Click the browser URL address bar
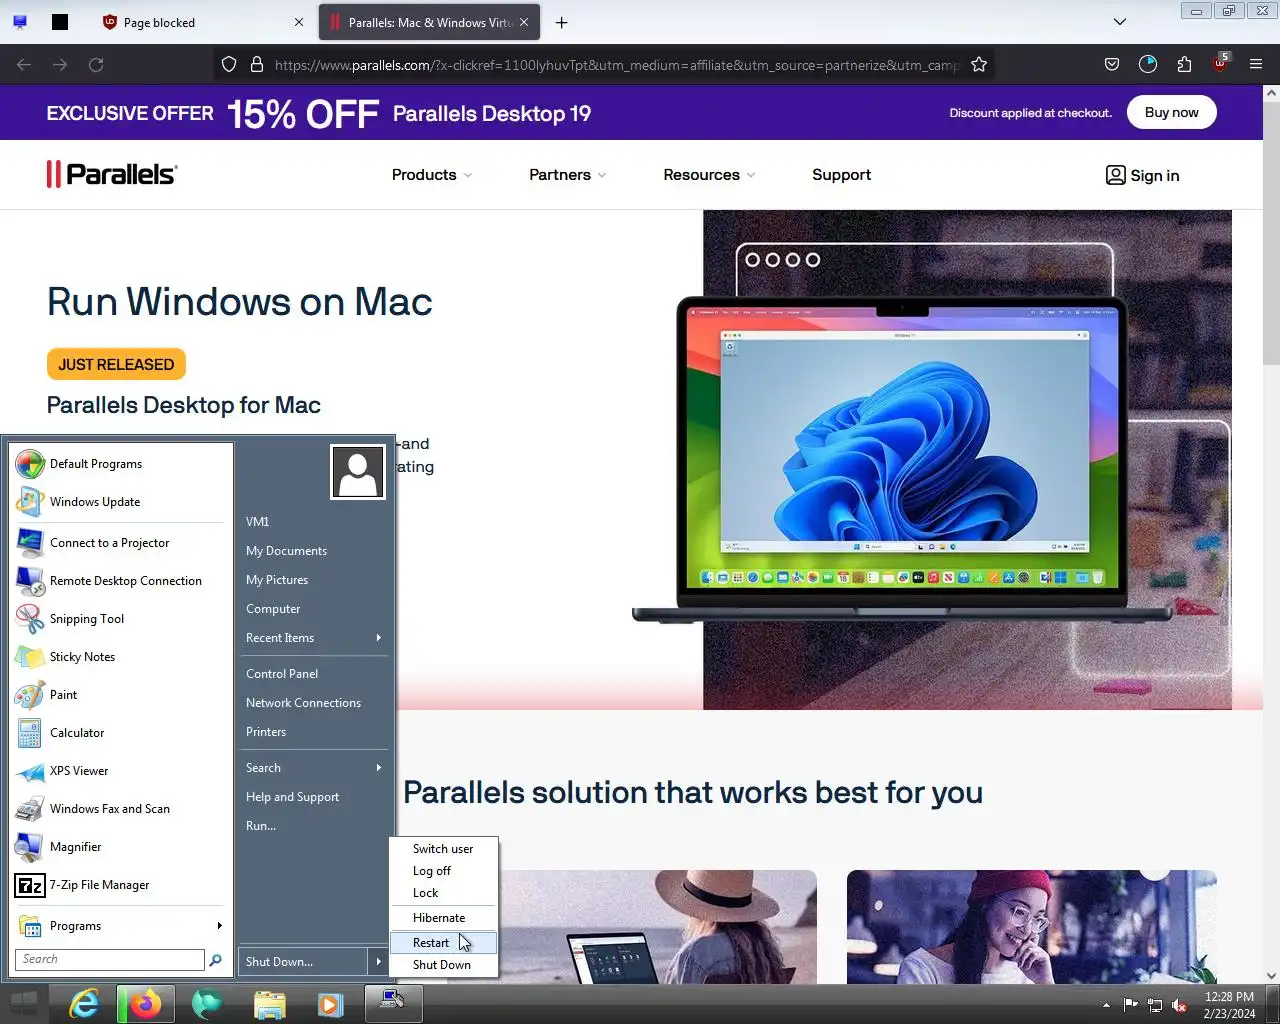Image resolution: width=1280 pixels, height=1024 pixels. pos(615,64)
